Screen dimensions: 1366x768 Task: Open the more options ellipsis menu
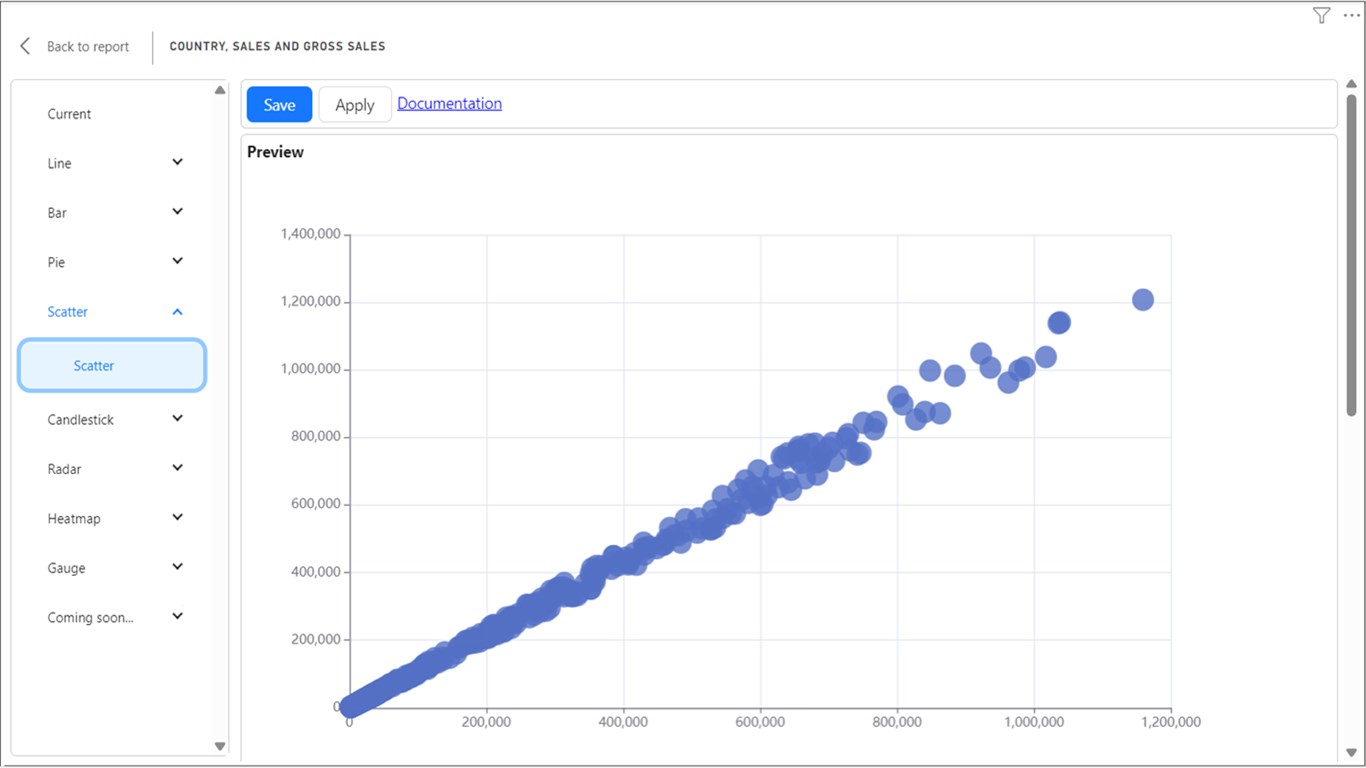coord(1351,15)
